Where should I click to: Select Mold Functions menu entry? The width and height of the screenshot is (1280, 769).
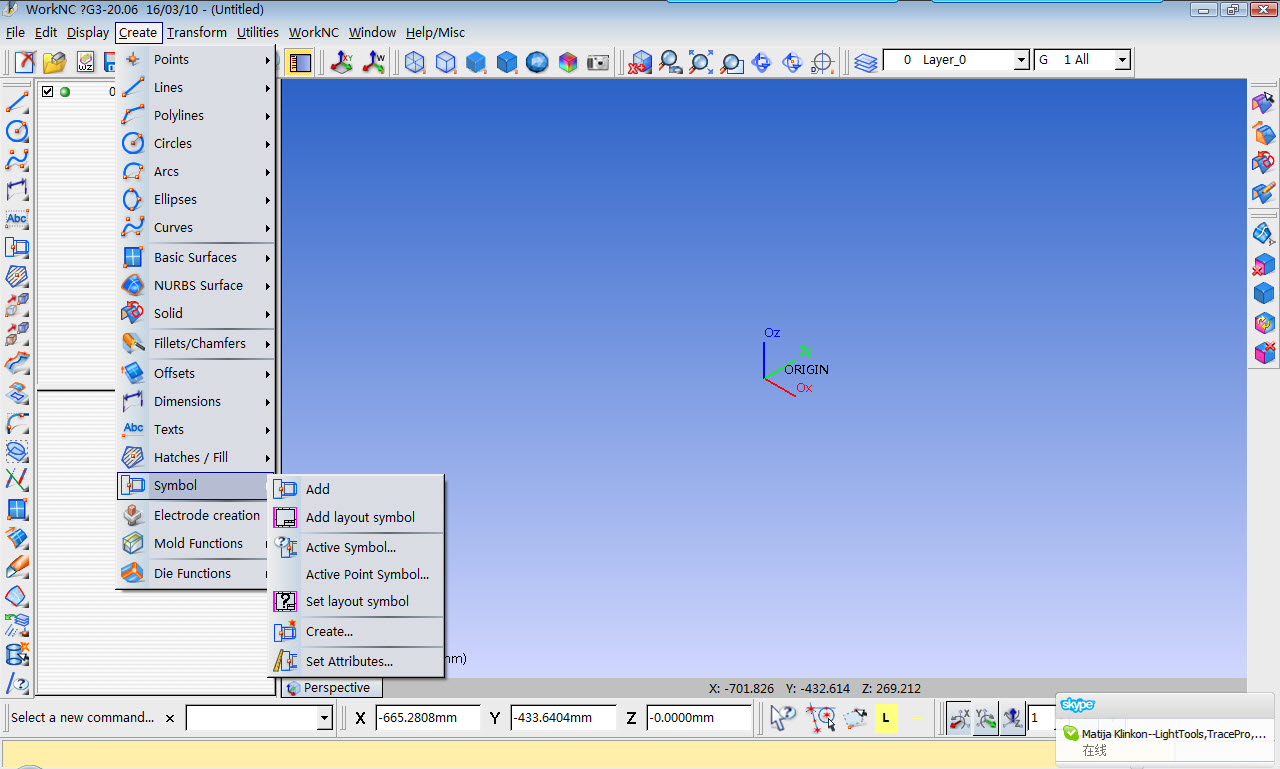coord(195,543)
